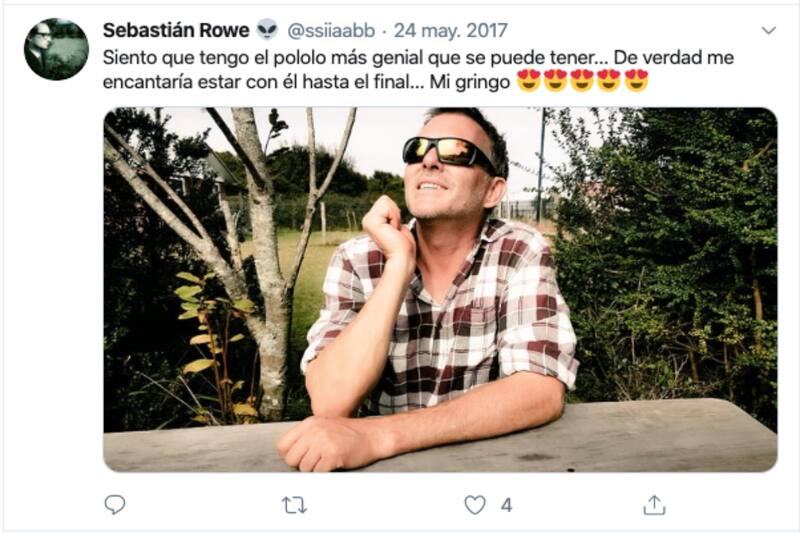
Task: Click the last heart-eyes emoji
Action: [636, 81]
